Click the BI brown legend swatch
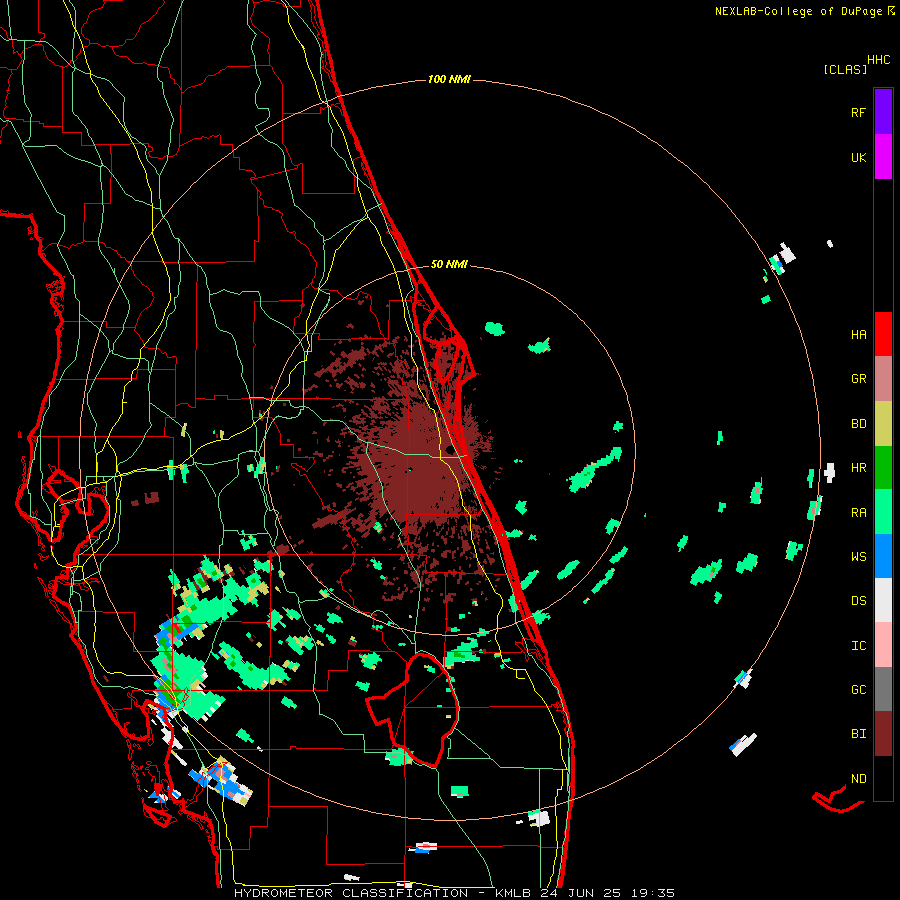 [x=883, y=734]
